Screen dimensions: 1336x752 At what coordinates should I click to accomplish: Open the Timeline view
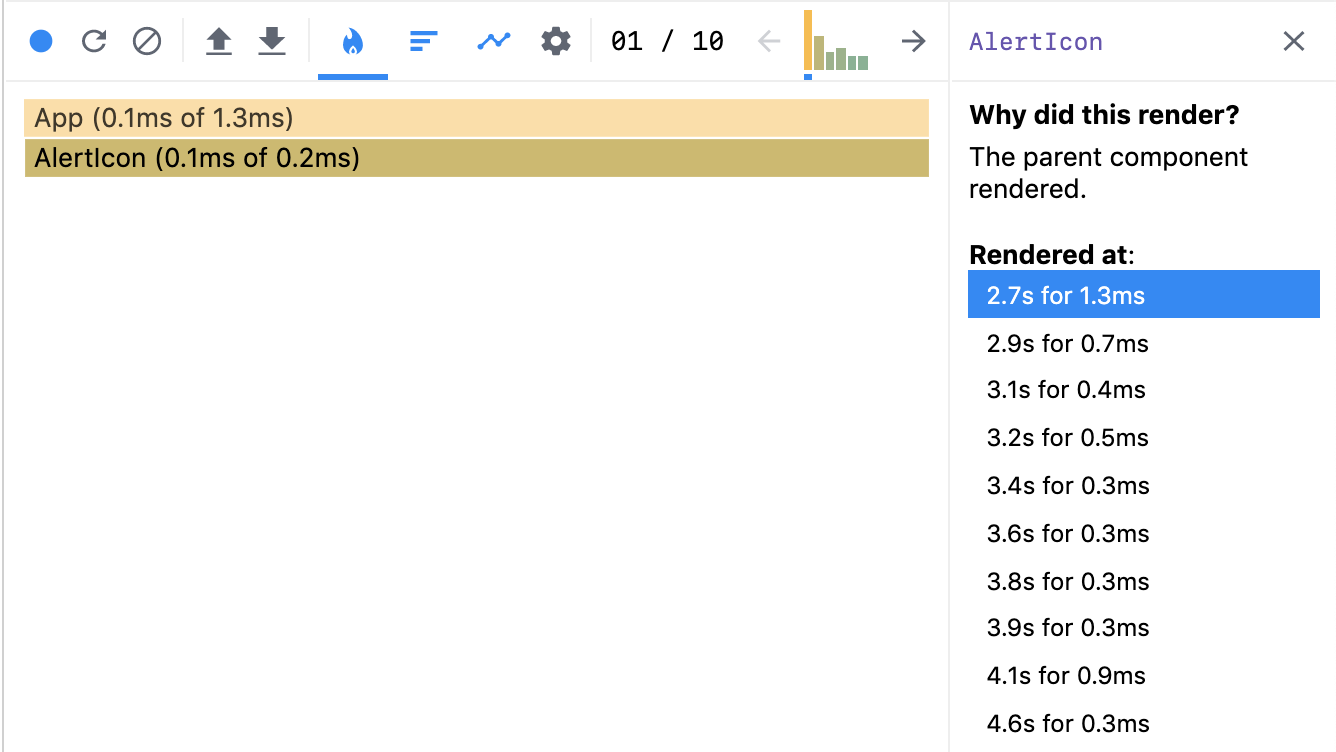pyautogui.click(x=493, y=41)
